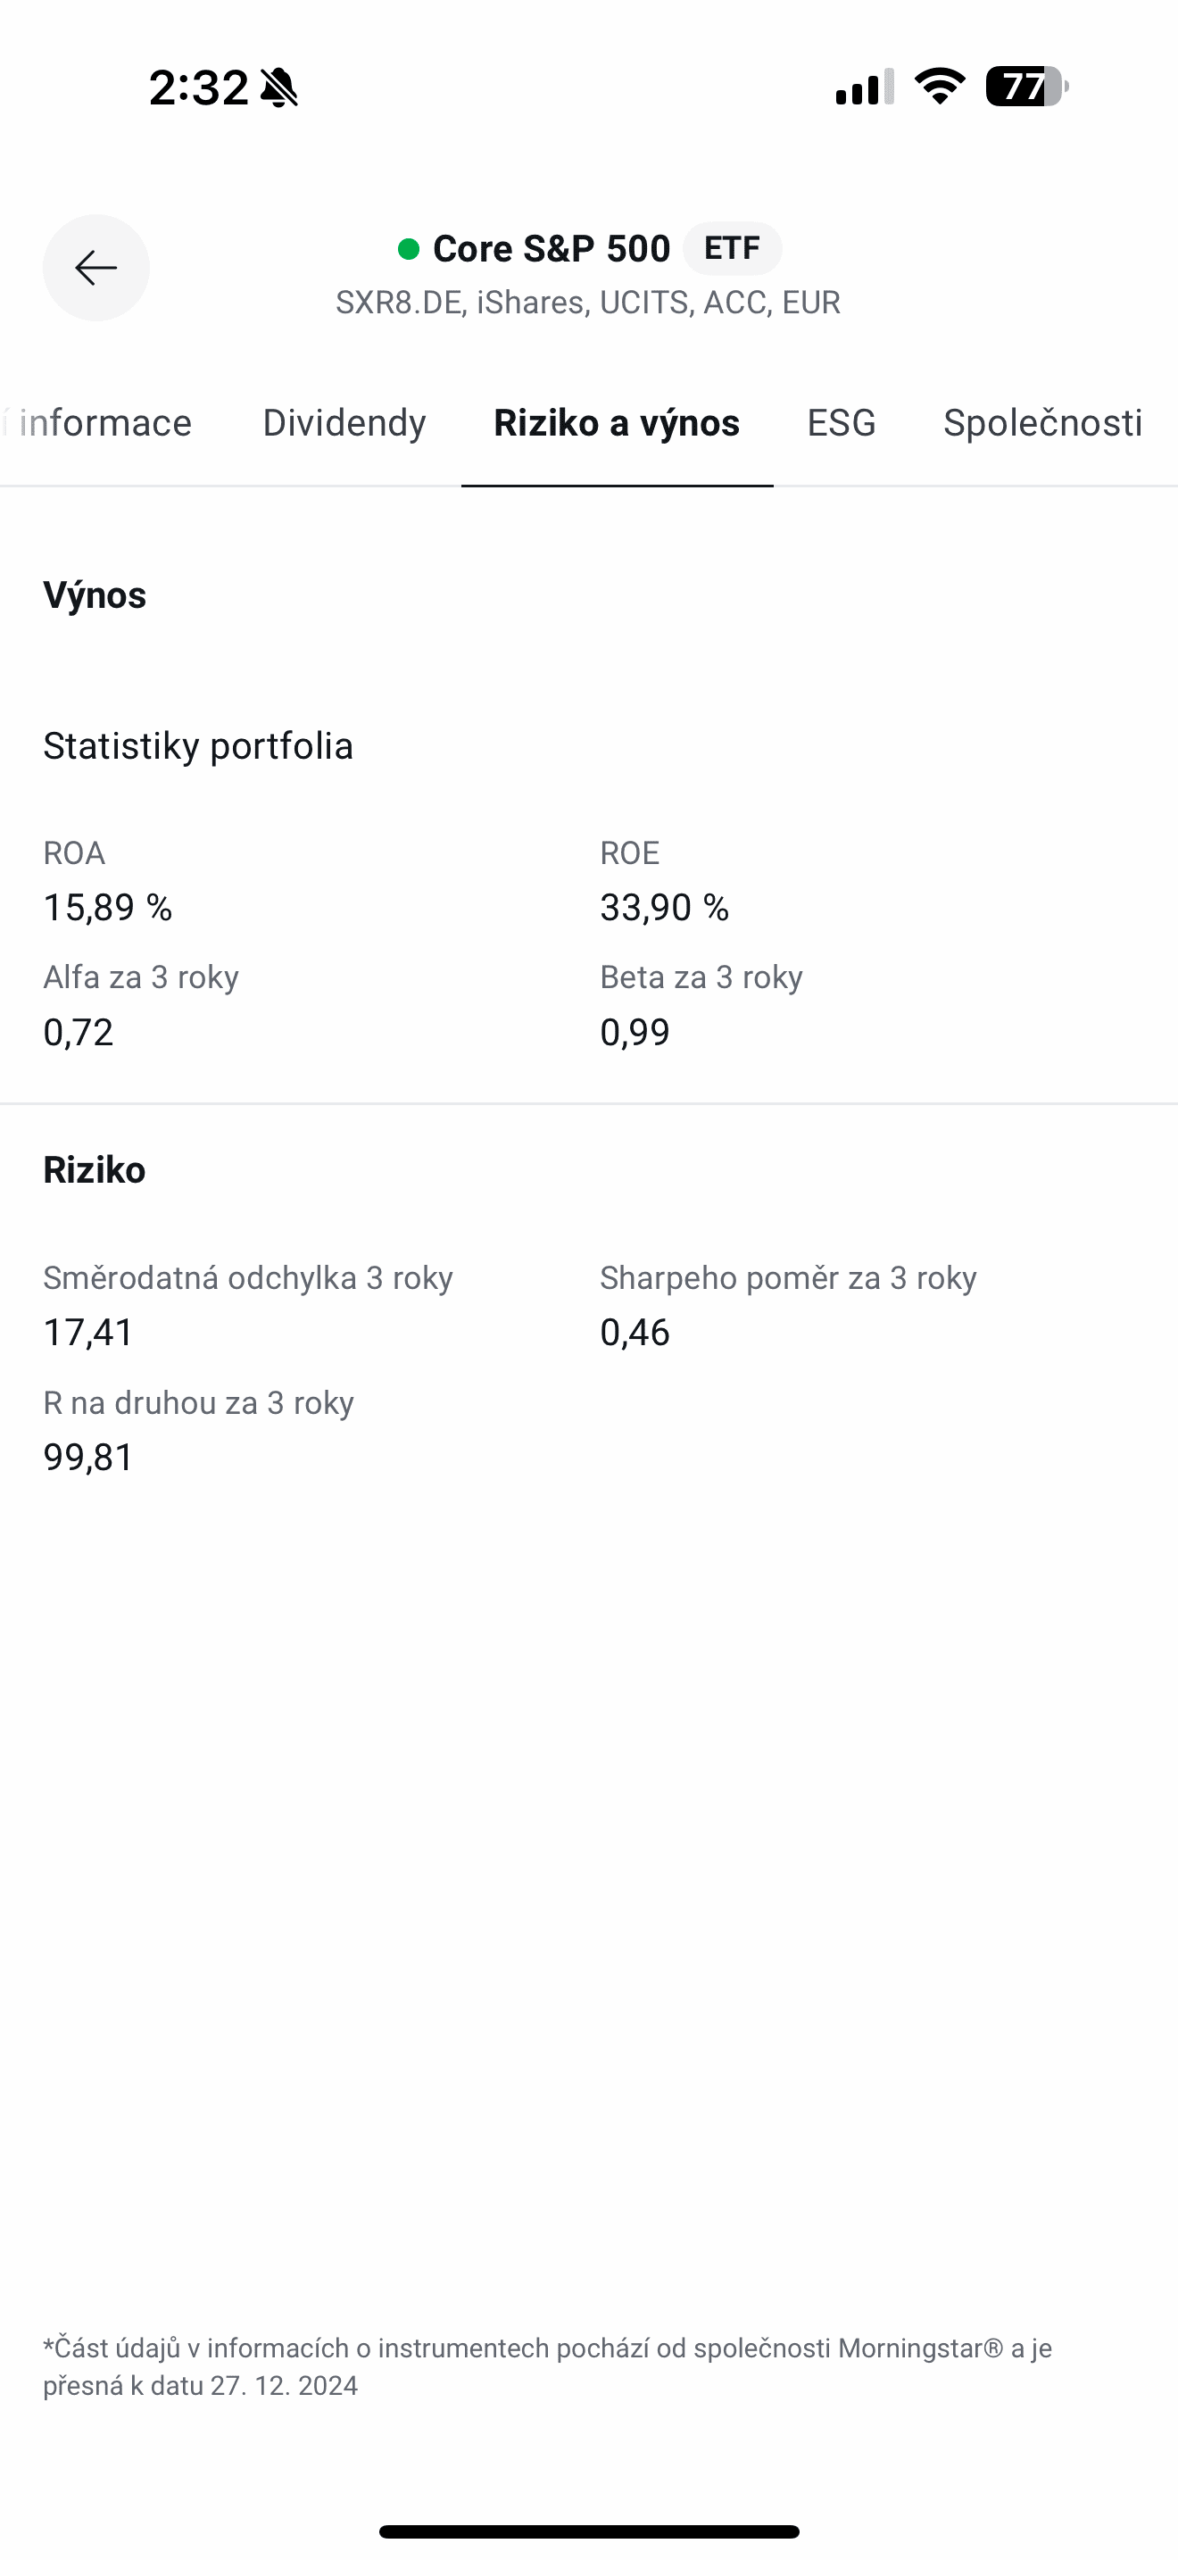Tap the ROE value 33,90 %

[x=664, y=908]
